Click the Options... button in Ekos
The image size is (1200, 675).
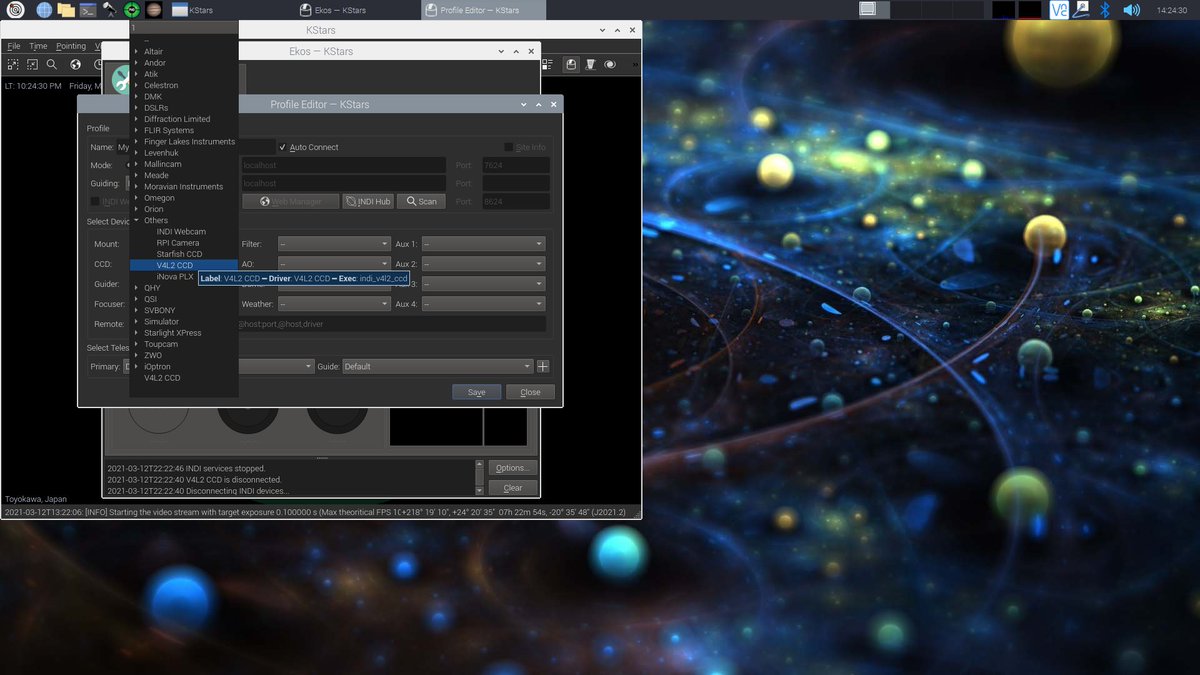512,467
